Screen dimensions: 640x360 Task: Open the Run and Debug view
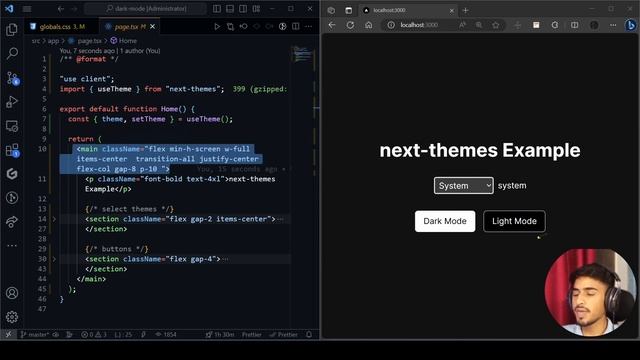point(12,102)
